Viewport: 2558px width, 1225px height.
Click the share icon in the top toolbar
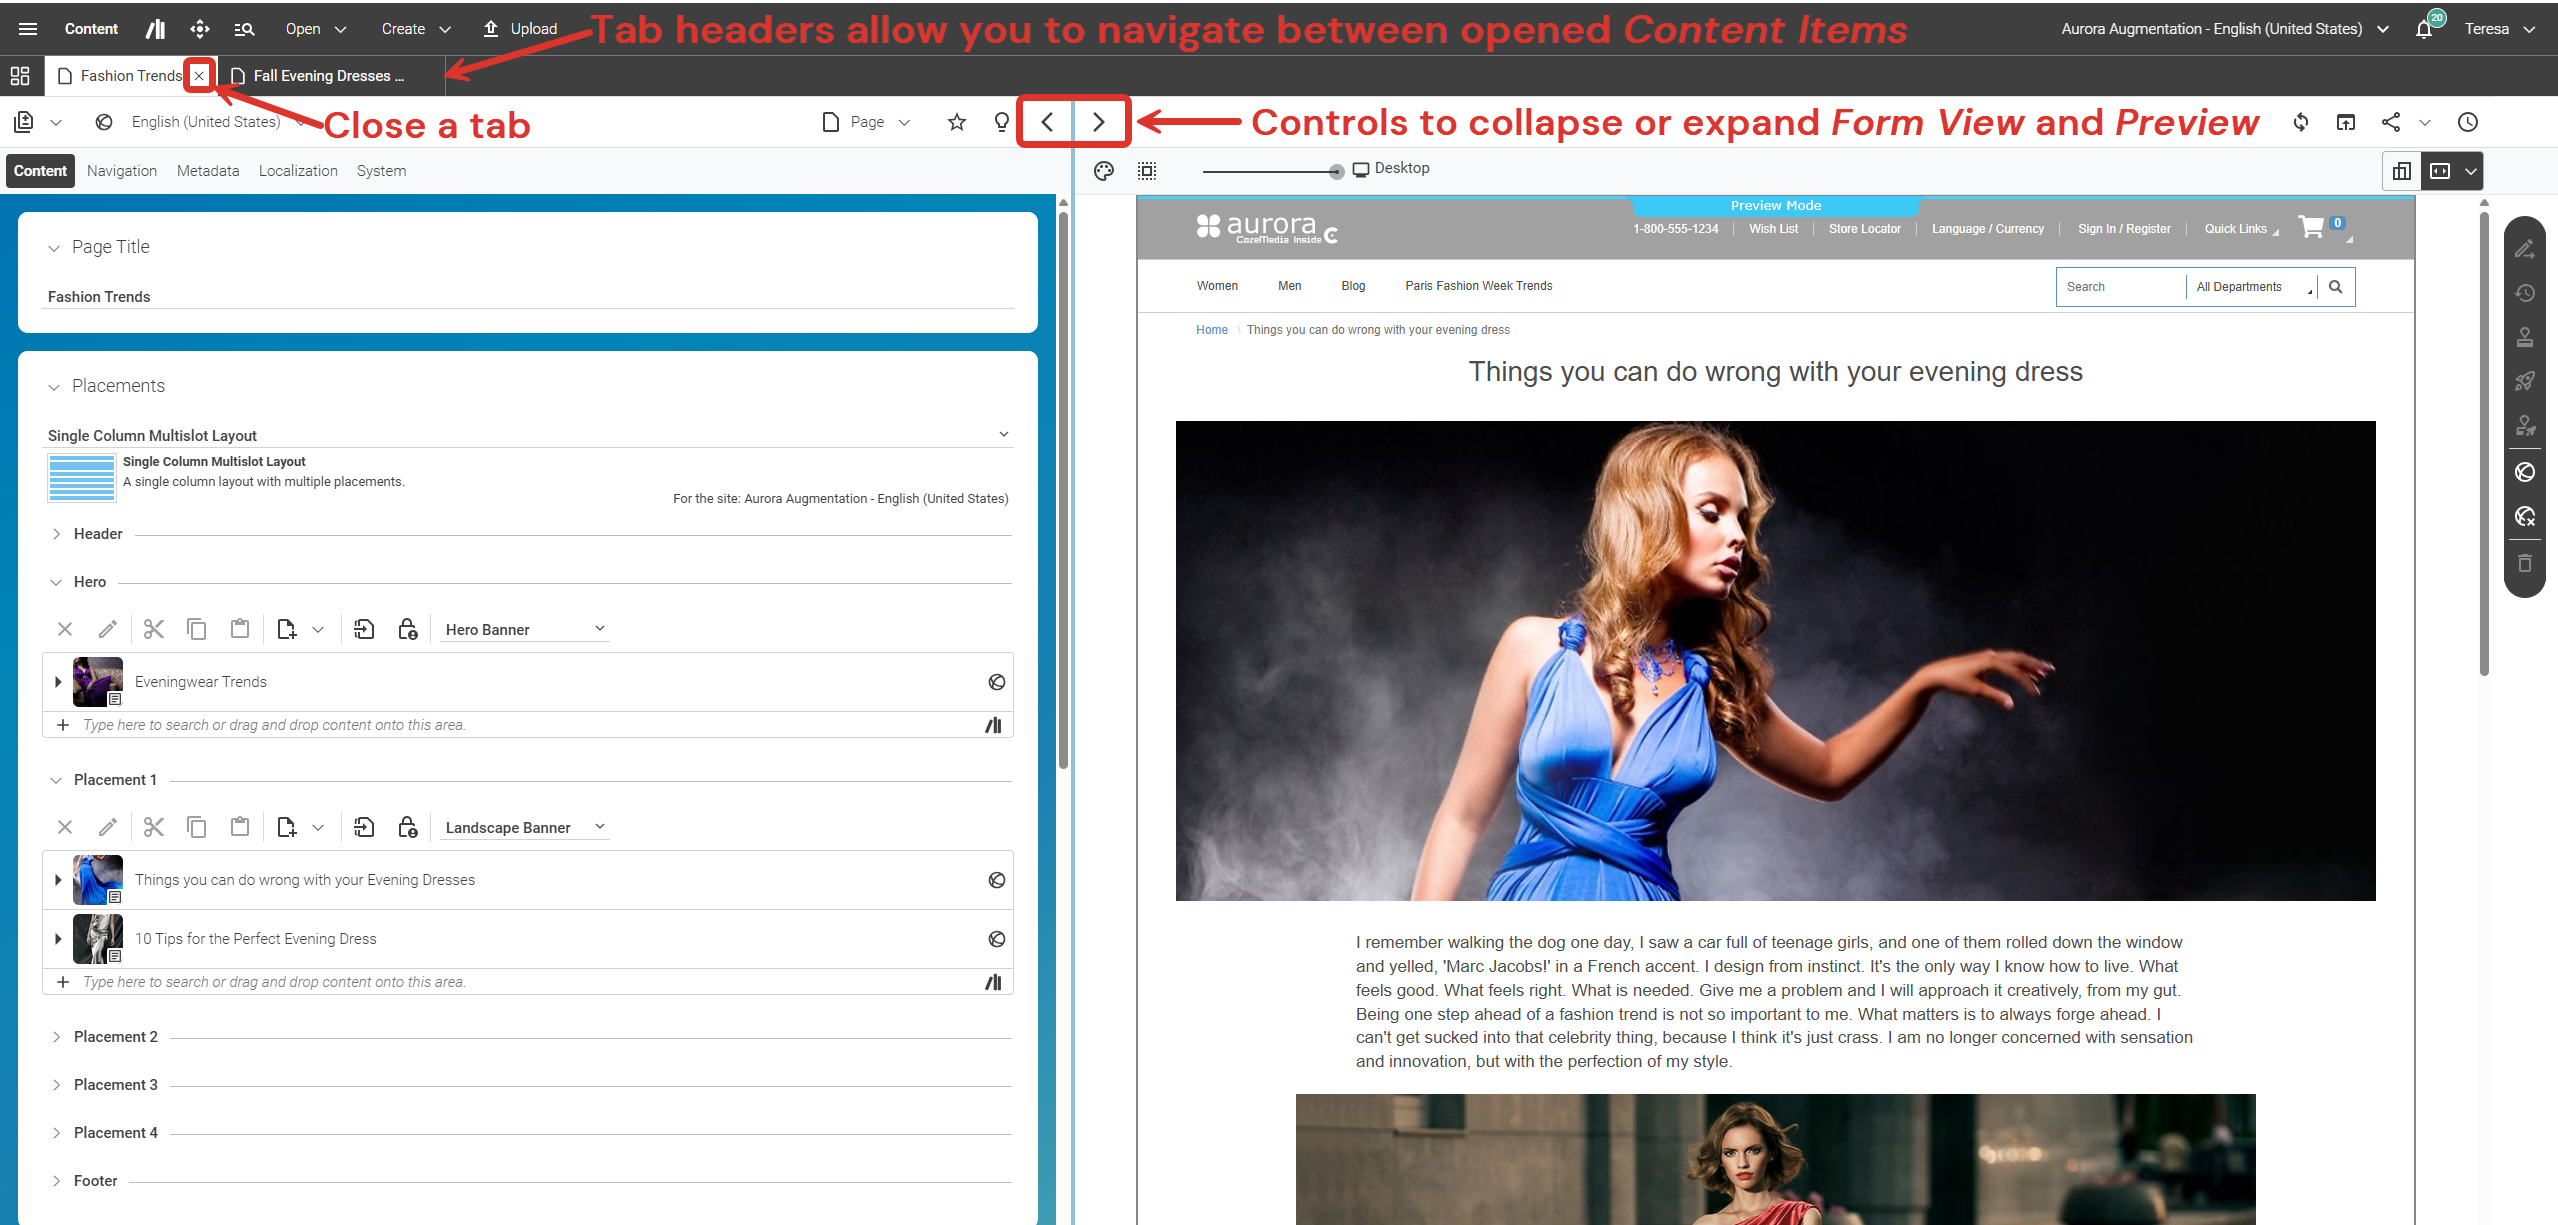[x=2392, y=122]
